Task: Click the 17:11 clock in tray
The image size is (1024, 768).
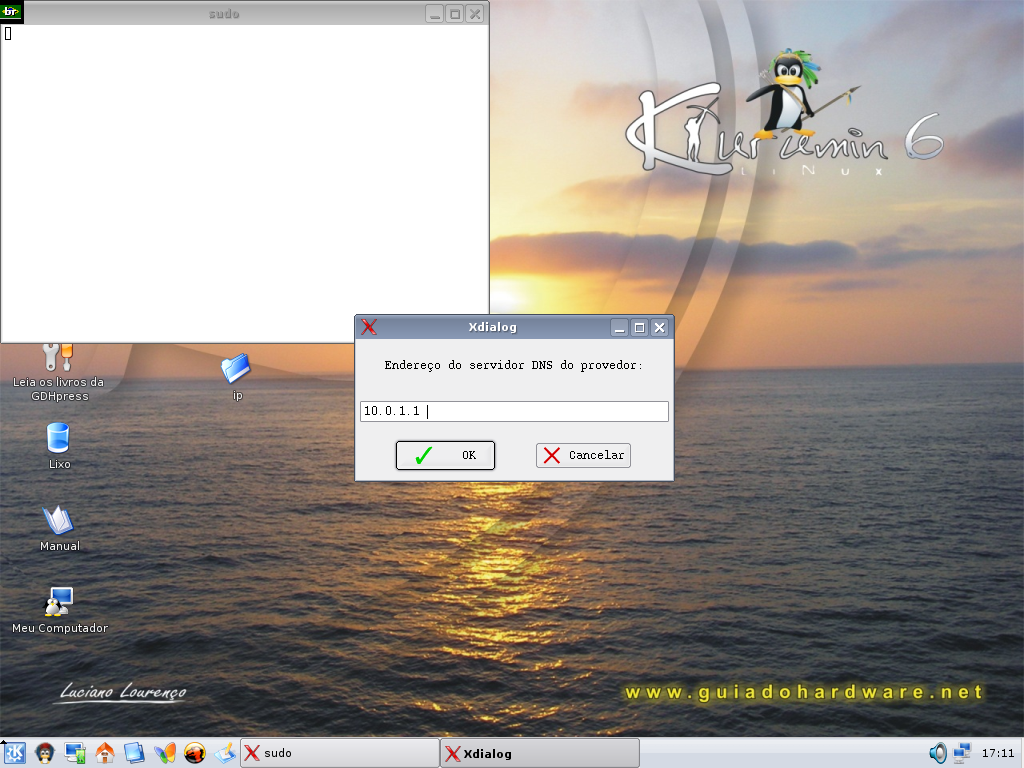Action: click(998, 753)
